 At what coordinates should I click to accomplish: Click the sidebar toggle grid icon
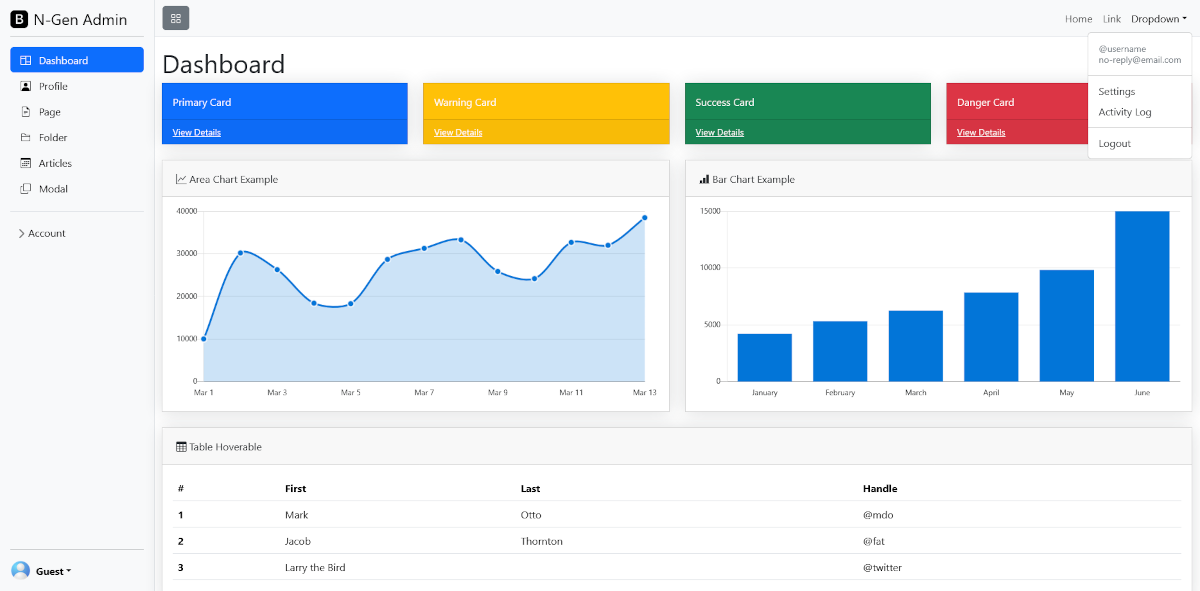[x=175, y=18]
